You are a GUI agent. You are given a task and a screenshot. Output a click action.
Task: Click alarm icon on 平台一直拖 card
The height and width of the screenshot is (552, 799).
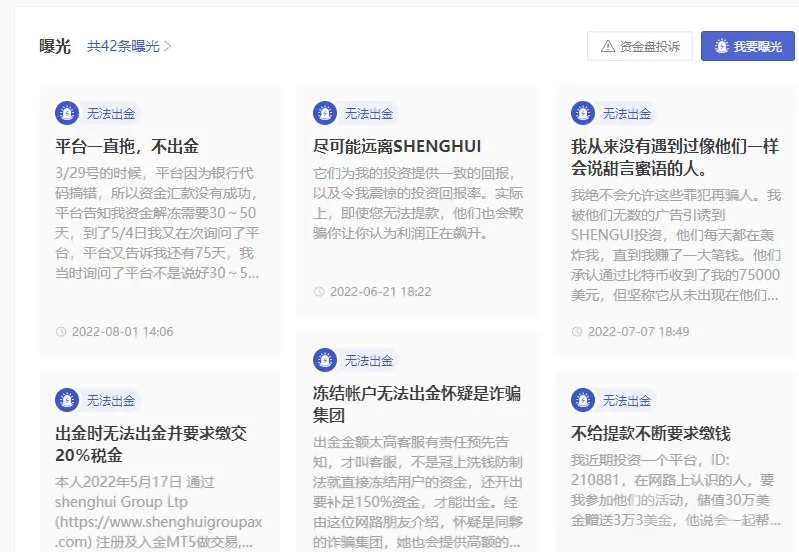[67, 113]
